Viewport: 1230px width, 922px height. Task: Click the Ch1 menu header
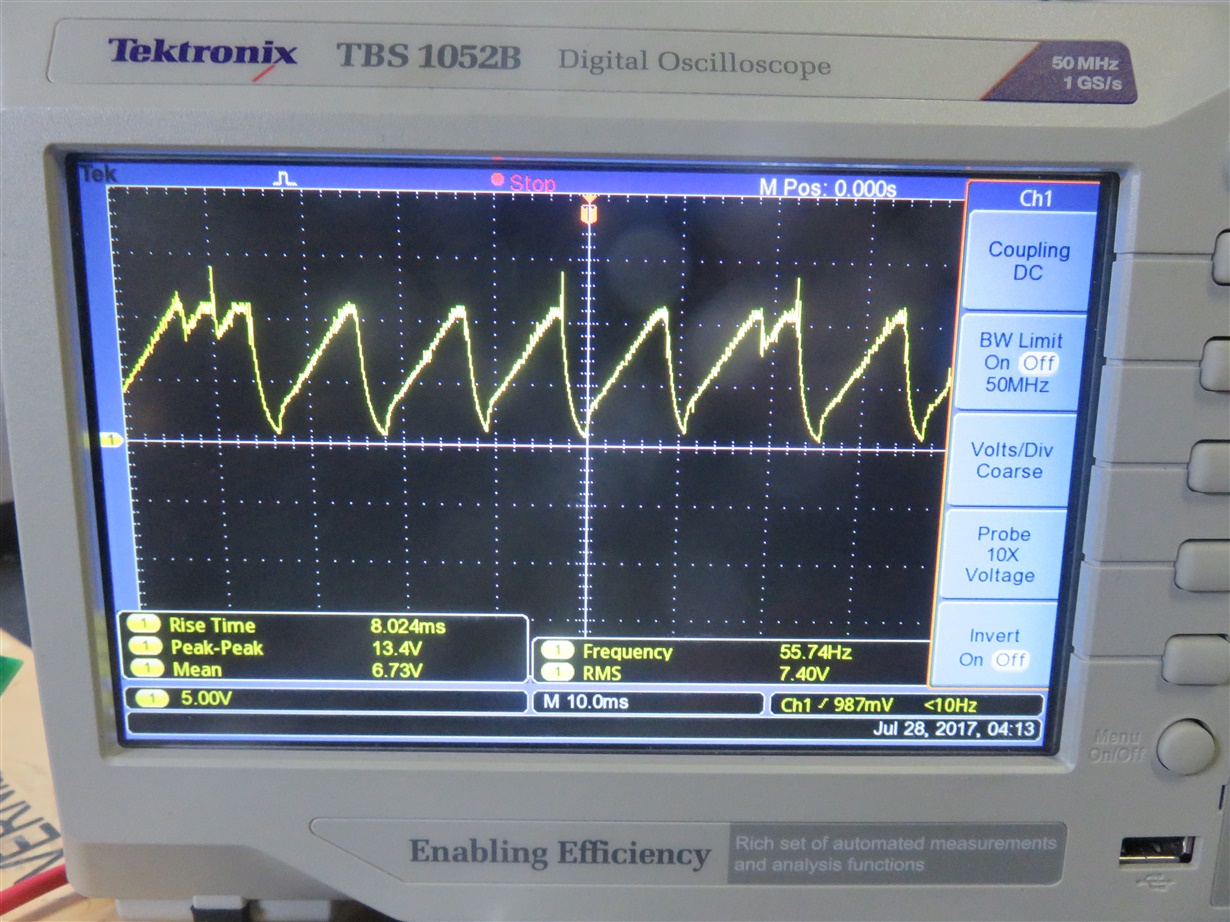click(1036, 199)
